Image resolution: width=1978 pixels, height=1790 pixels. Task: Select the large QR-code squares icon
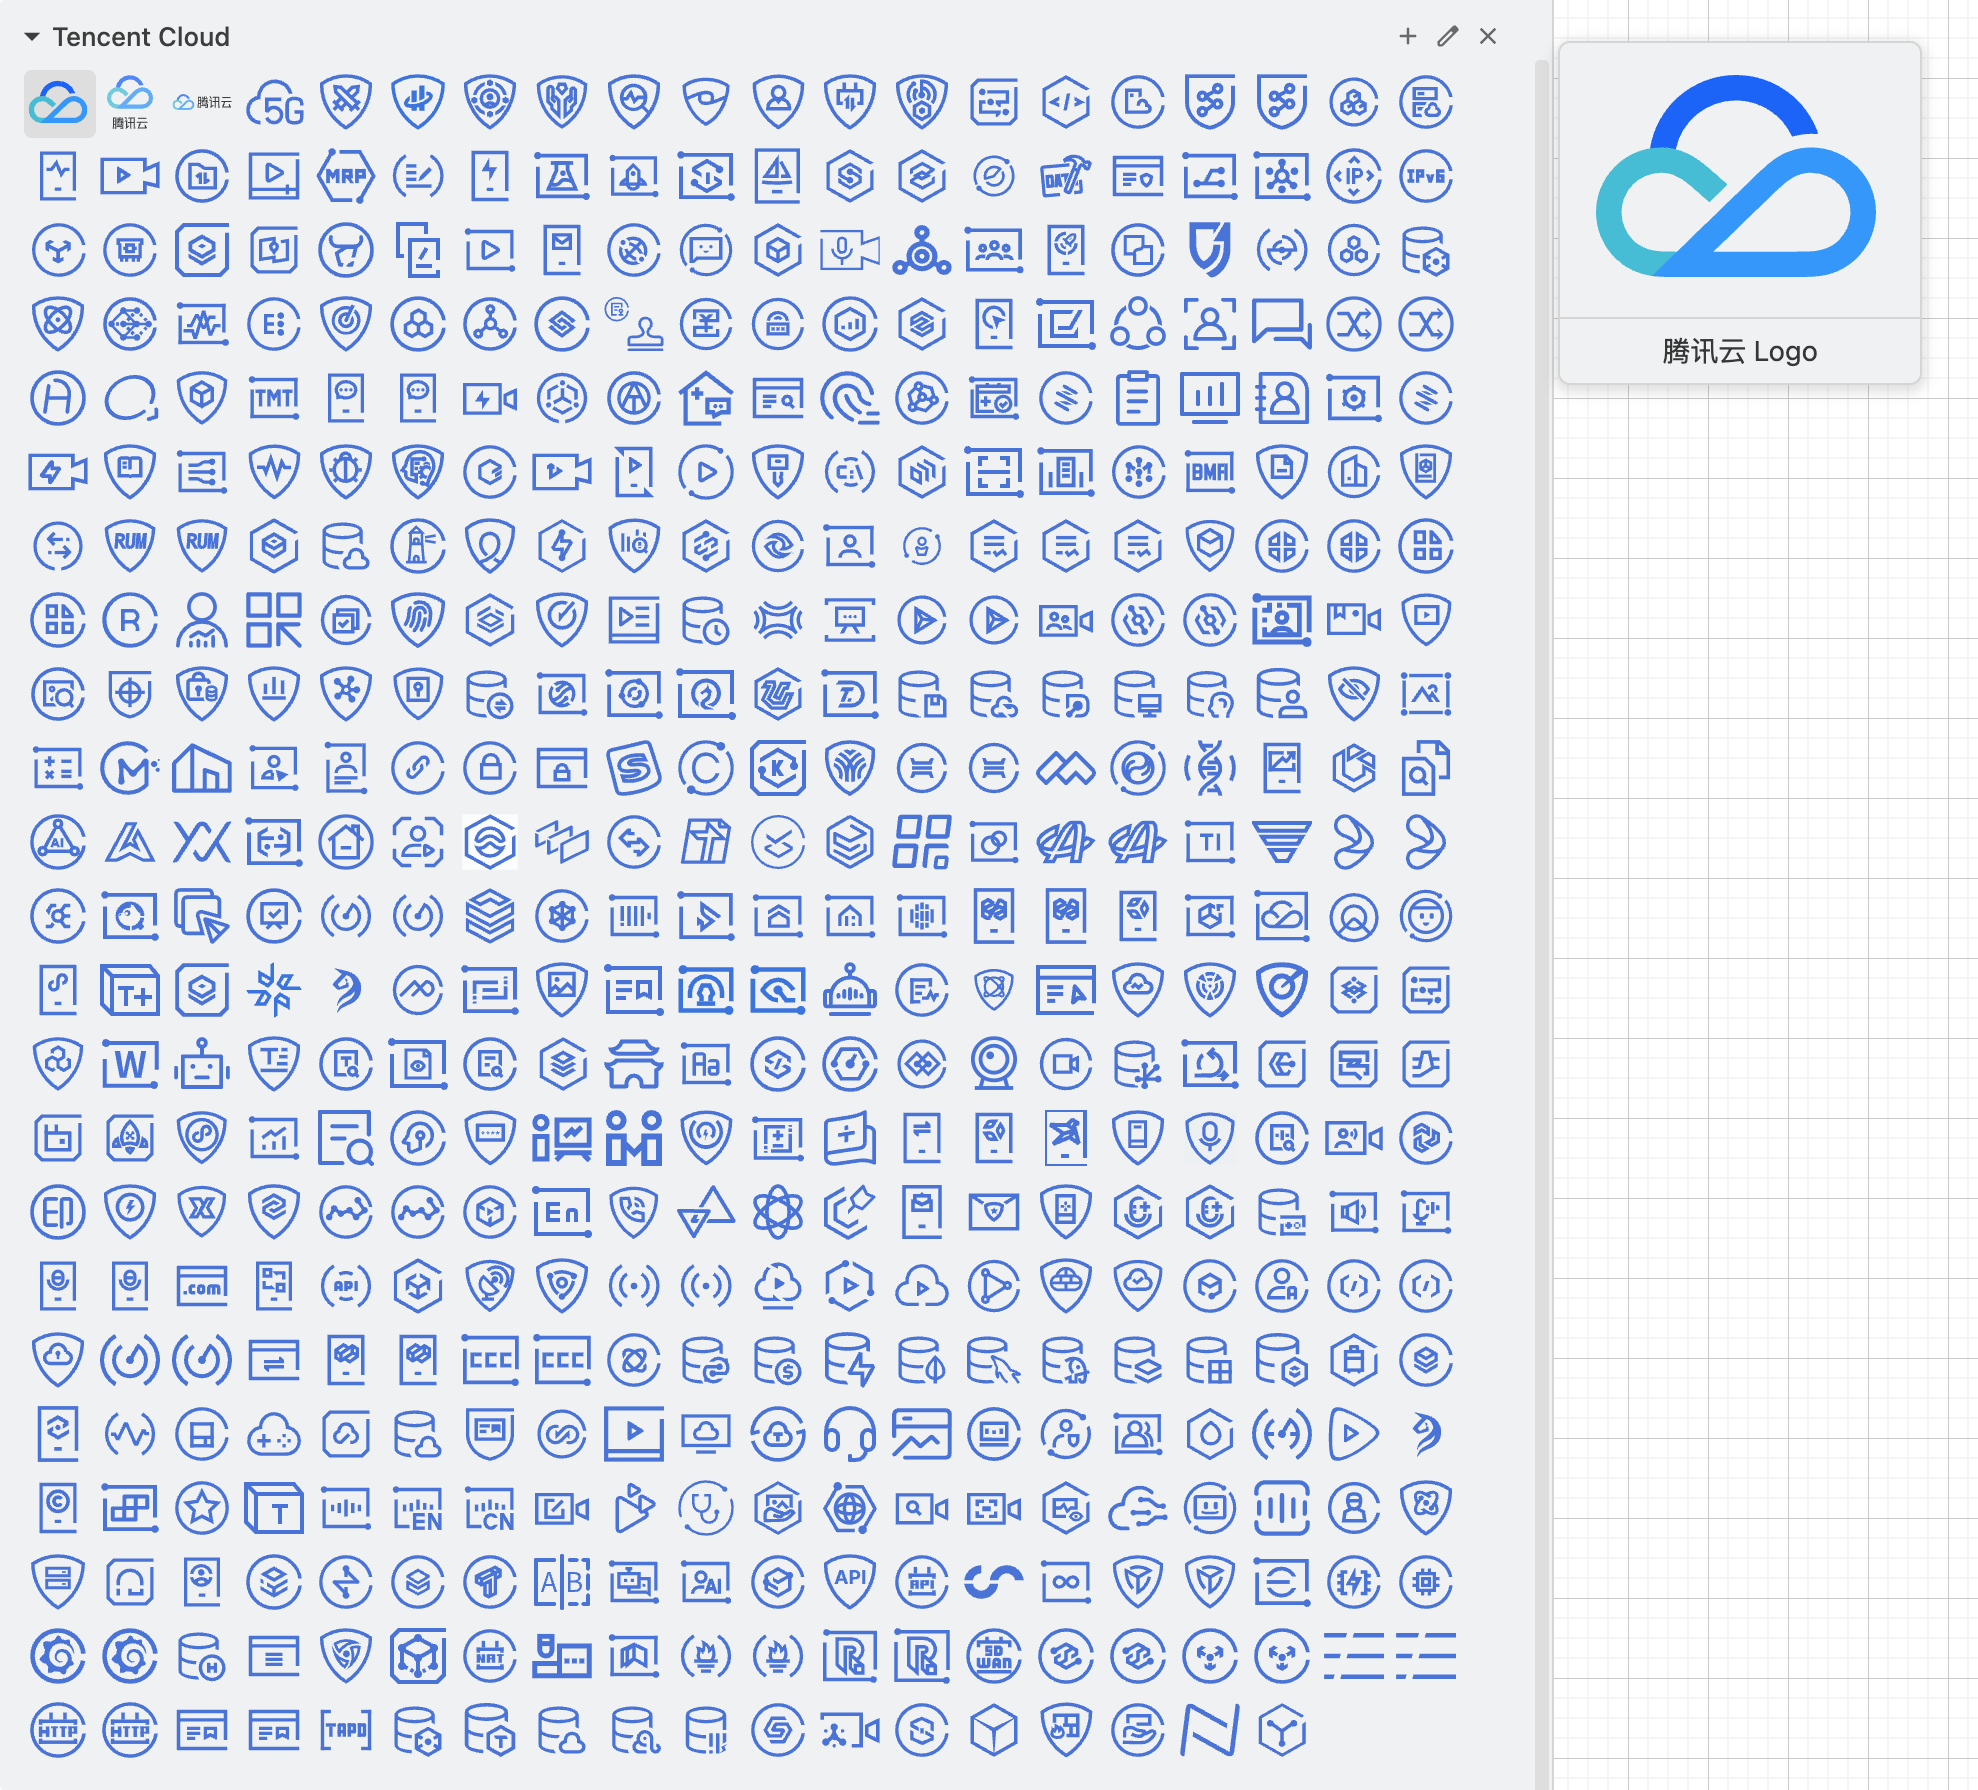coord(274,620)
